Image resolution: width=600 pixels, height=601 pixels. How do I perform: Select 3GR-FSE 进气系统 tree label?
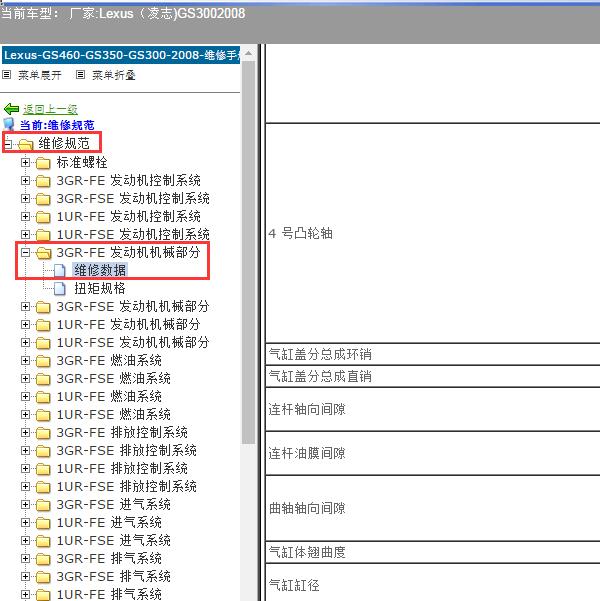coord(113,504)
